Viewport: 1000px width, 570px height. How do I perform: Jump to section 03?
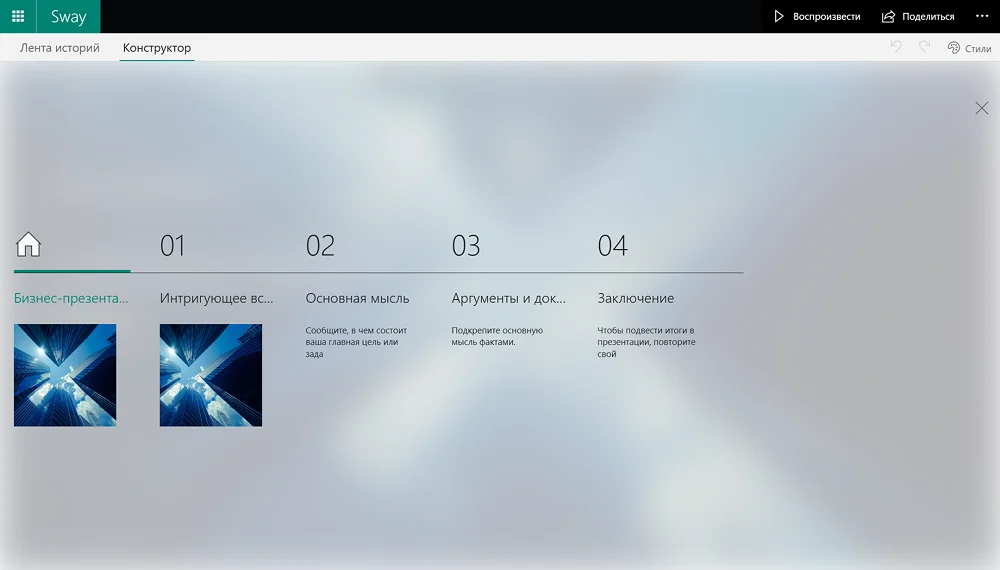pyautogui.click(x=466, y=245)
